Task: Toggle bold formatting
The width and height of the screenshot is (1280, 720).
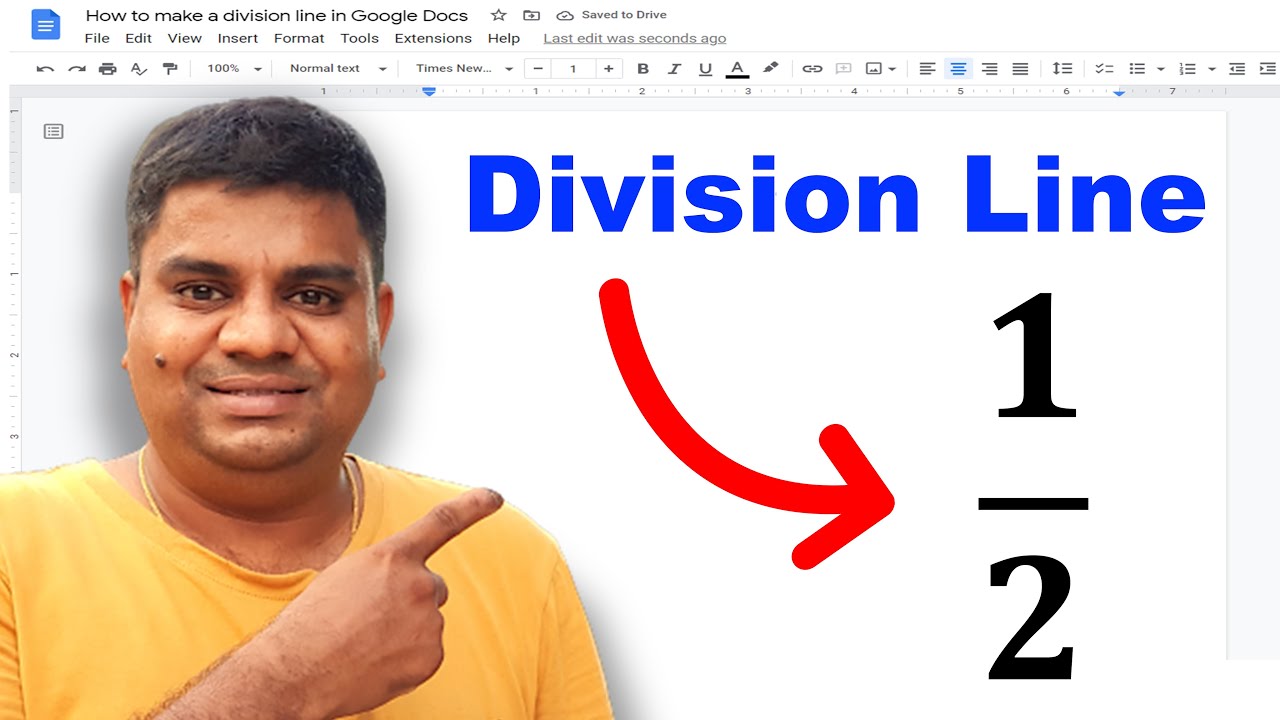Action: [643, 69]
